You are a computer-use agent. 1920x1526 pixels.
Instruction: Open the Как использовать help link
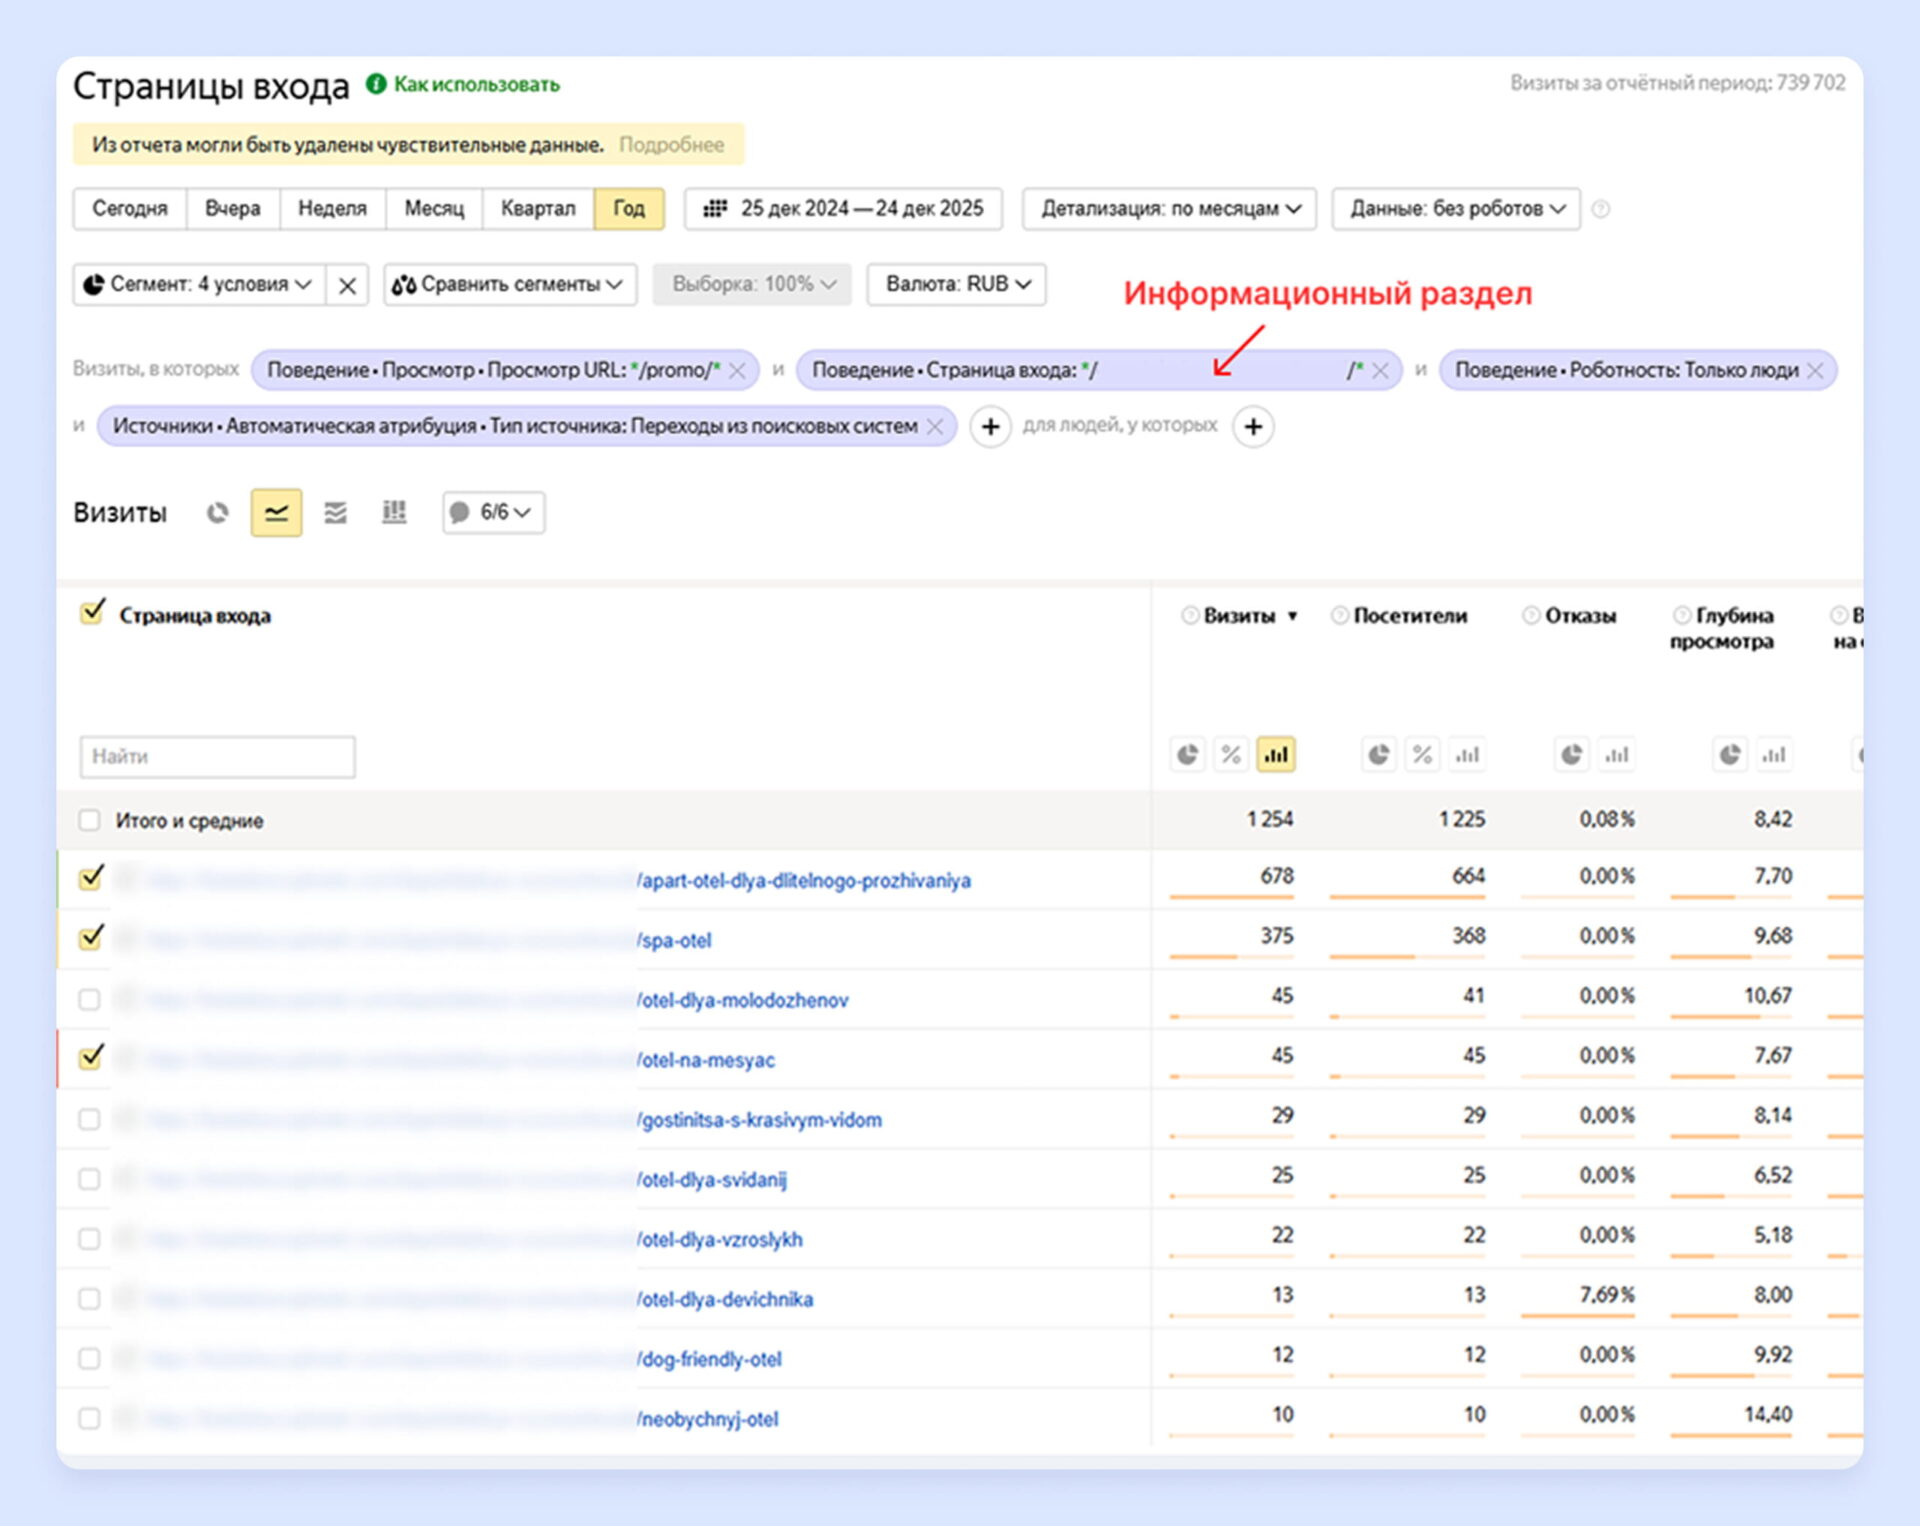(476, 85)
